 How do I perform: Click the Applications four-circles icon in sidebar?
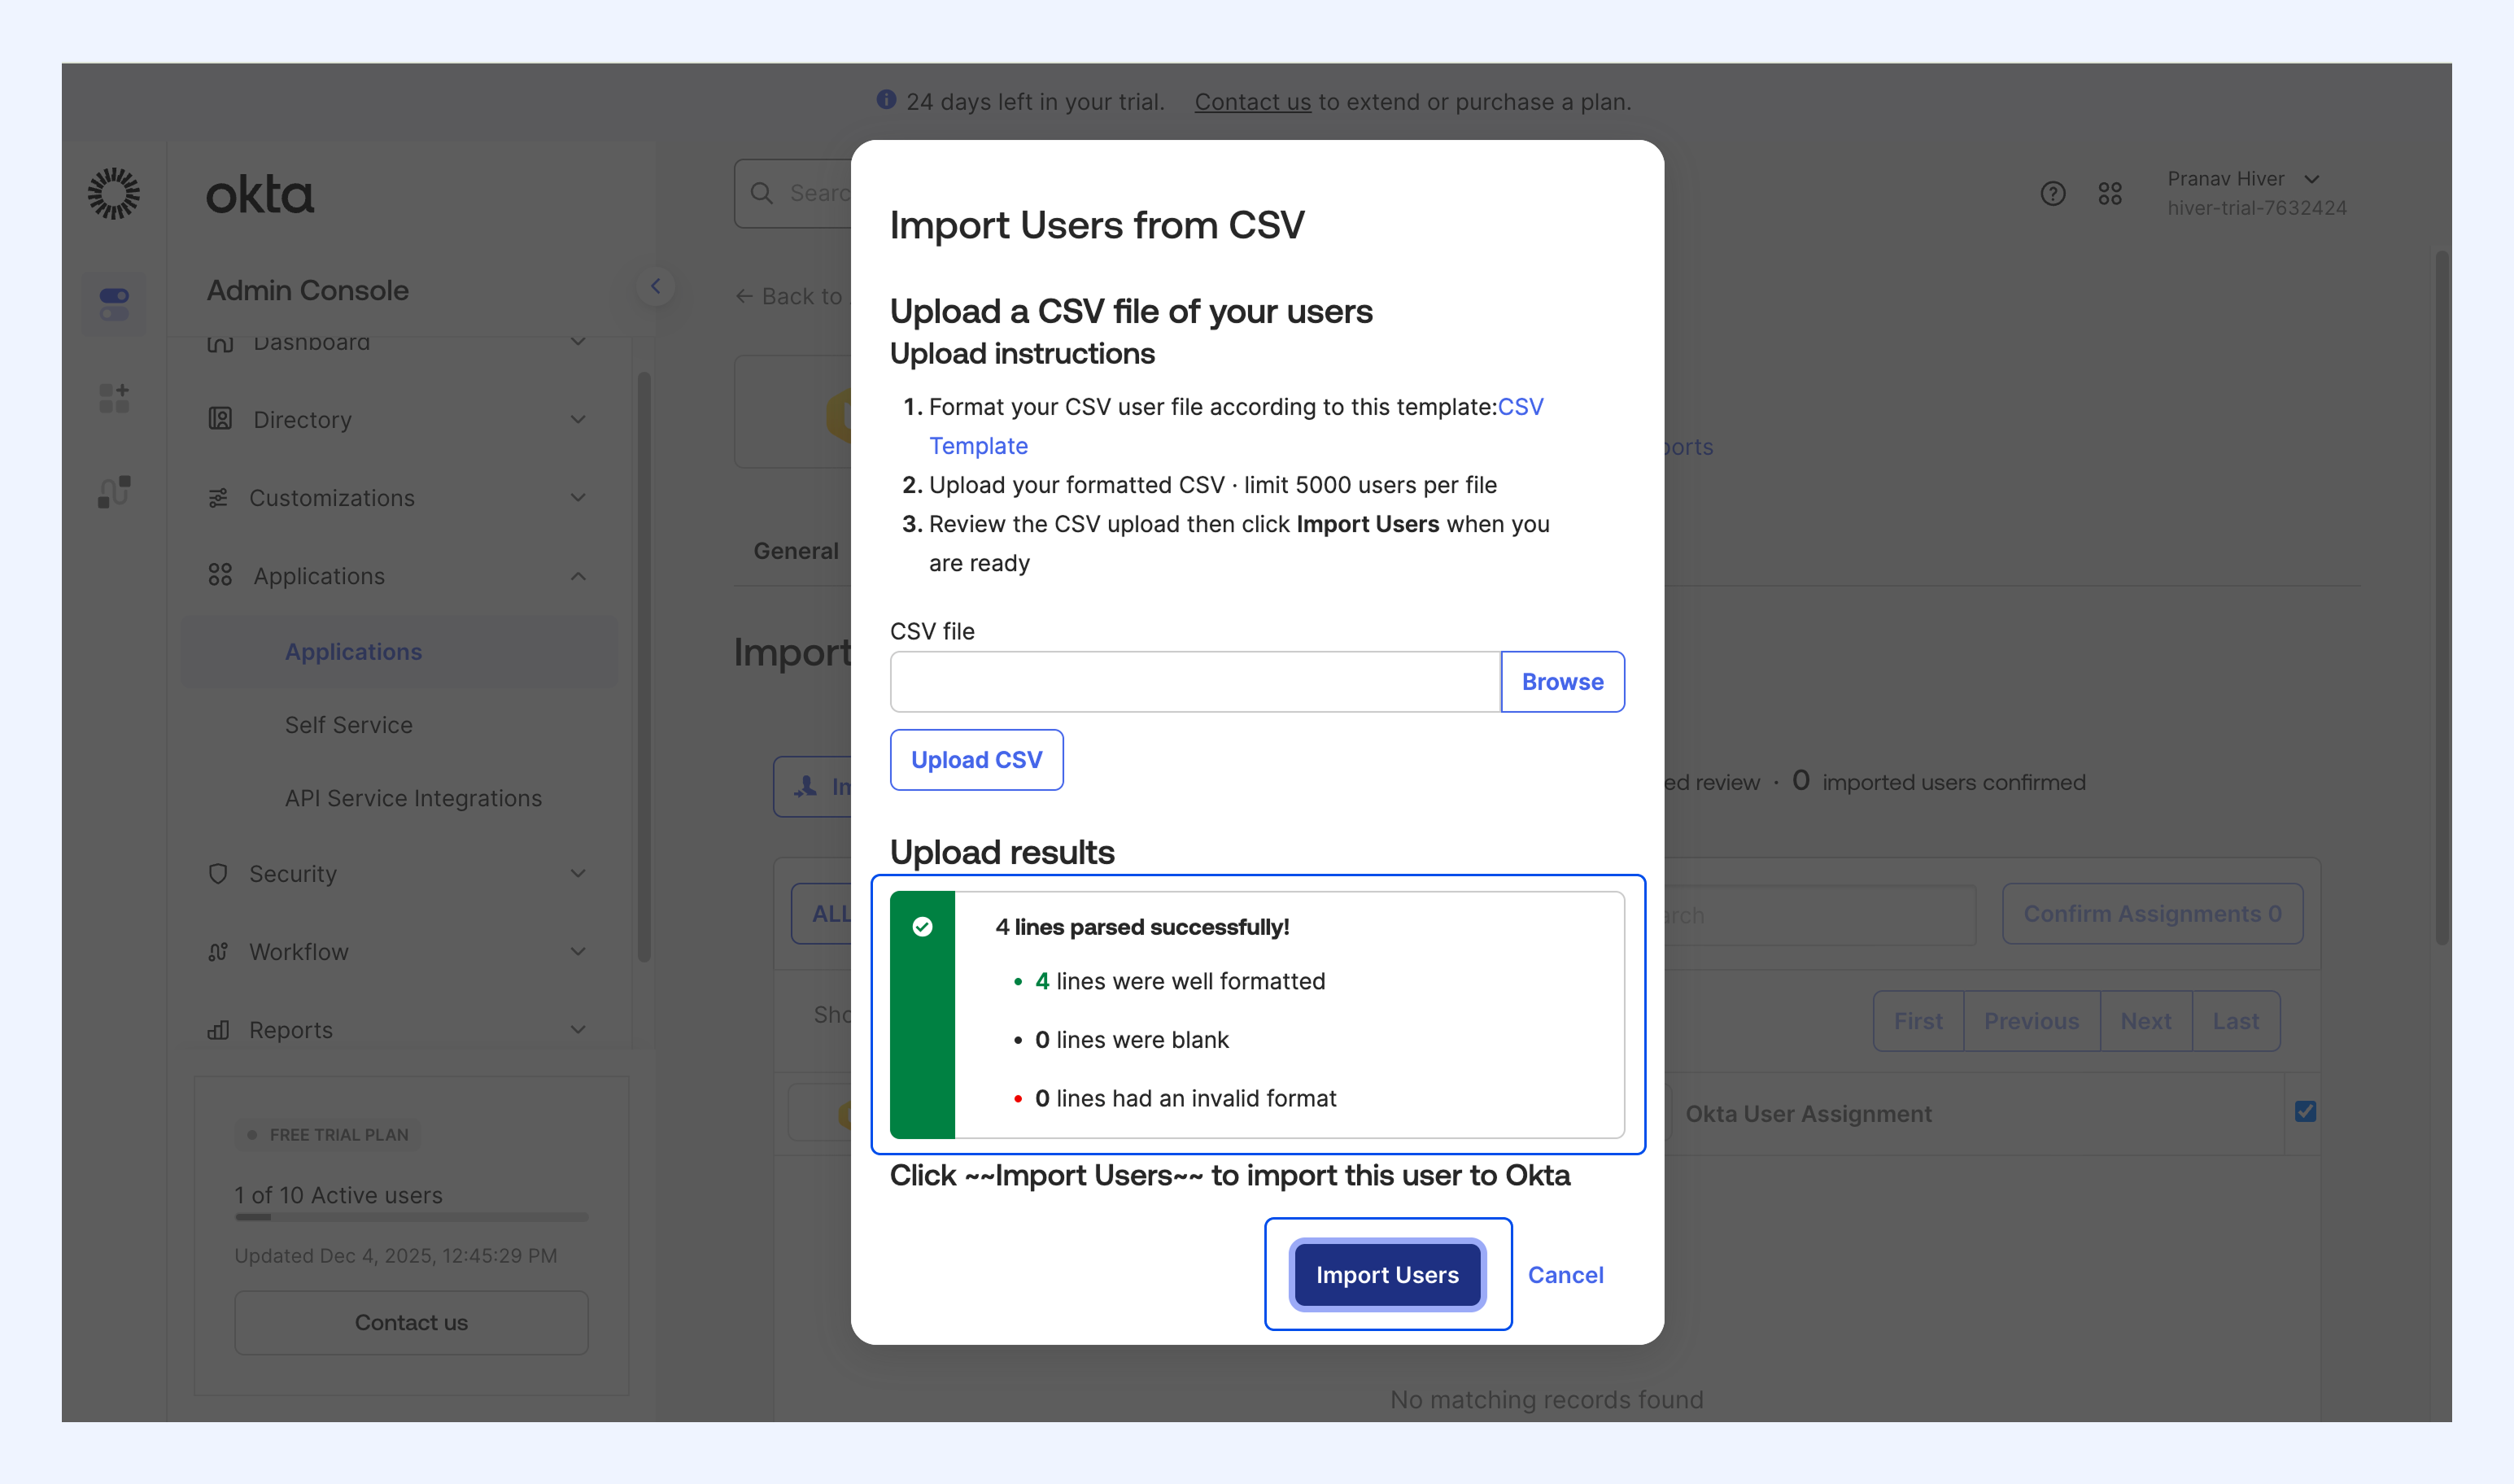[x=220, y=575]
